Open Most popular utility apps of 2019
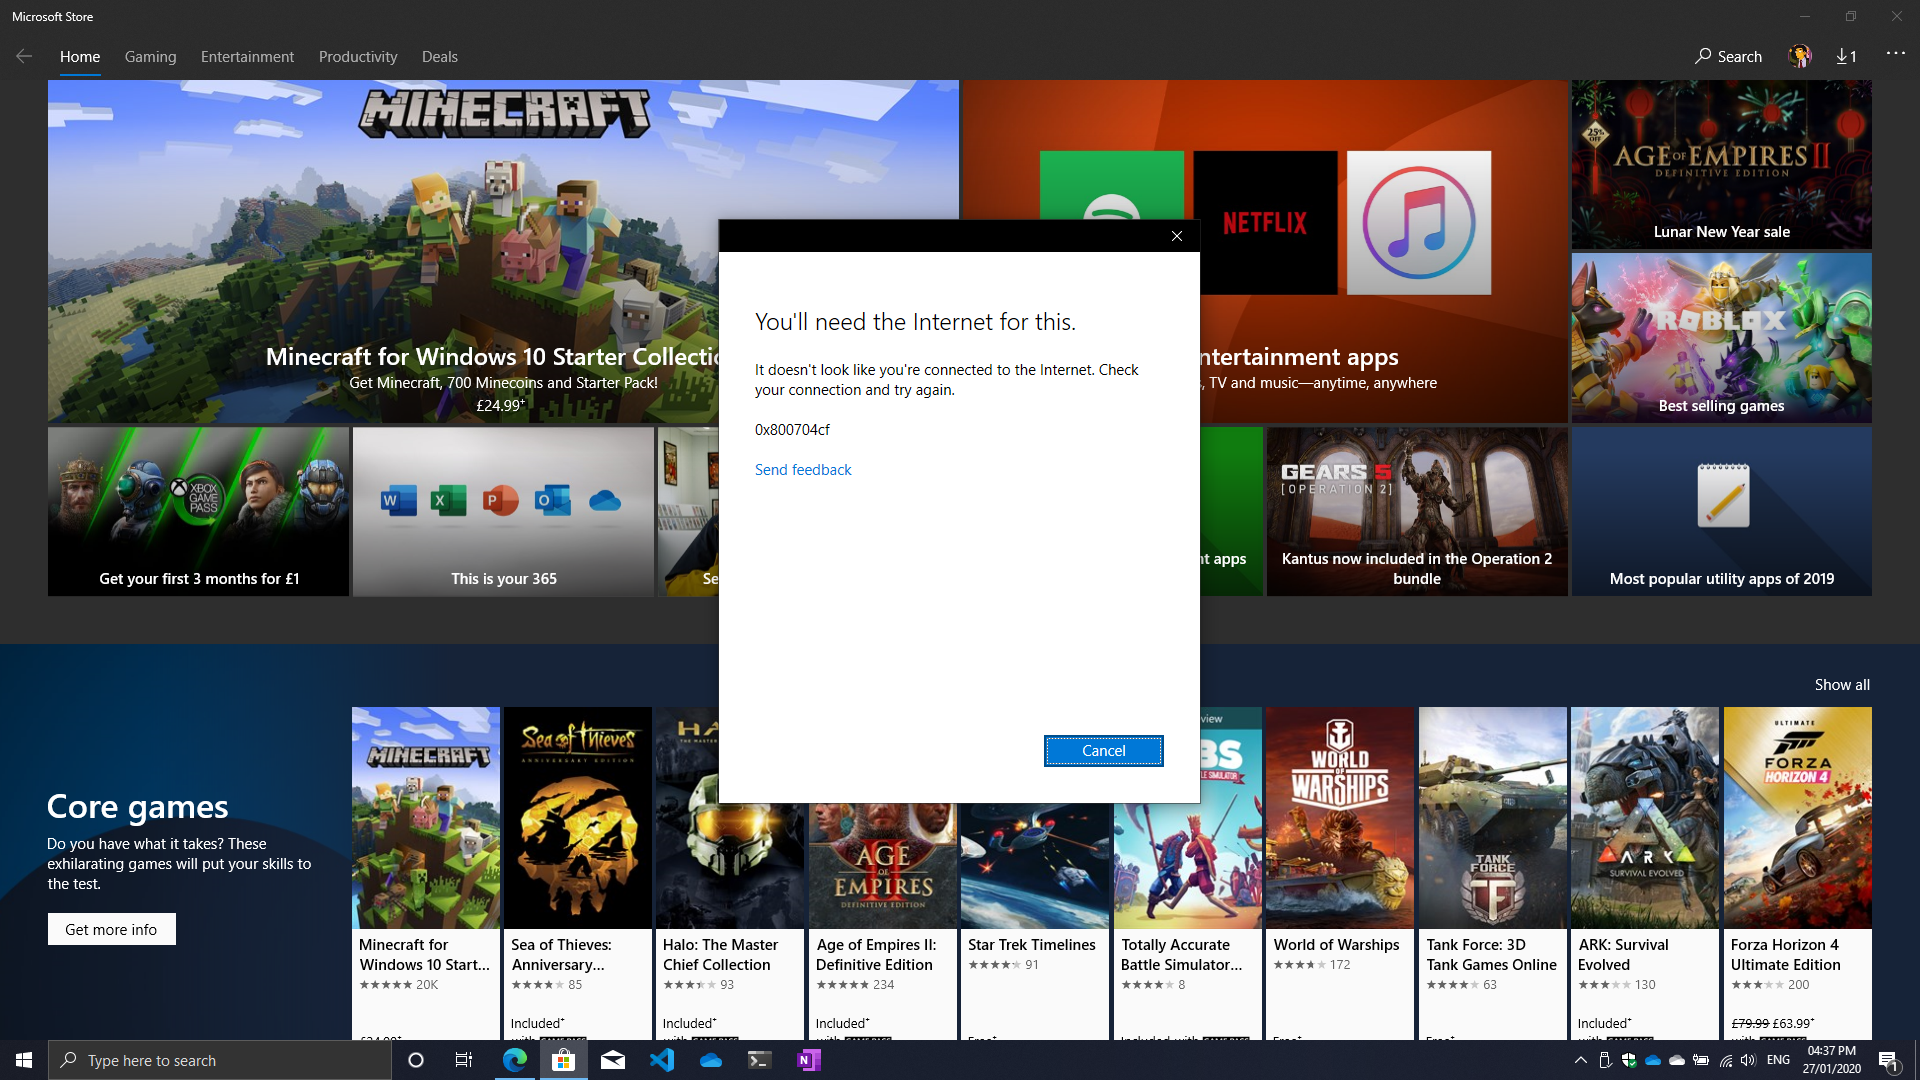The image size is (1920, 1080). 1721,512
